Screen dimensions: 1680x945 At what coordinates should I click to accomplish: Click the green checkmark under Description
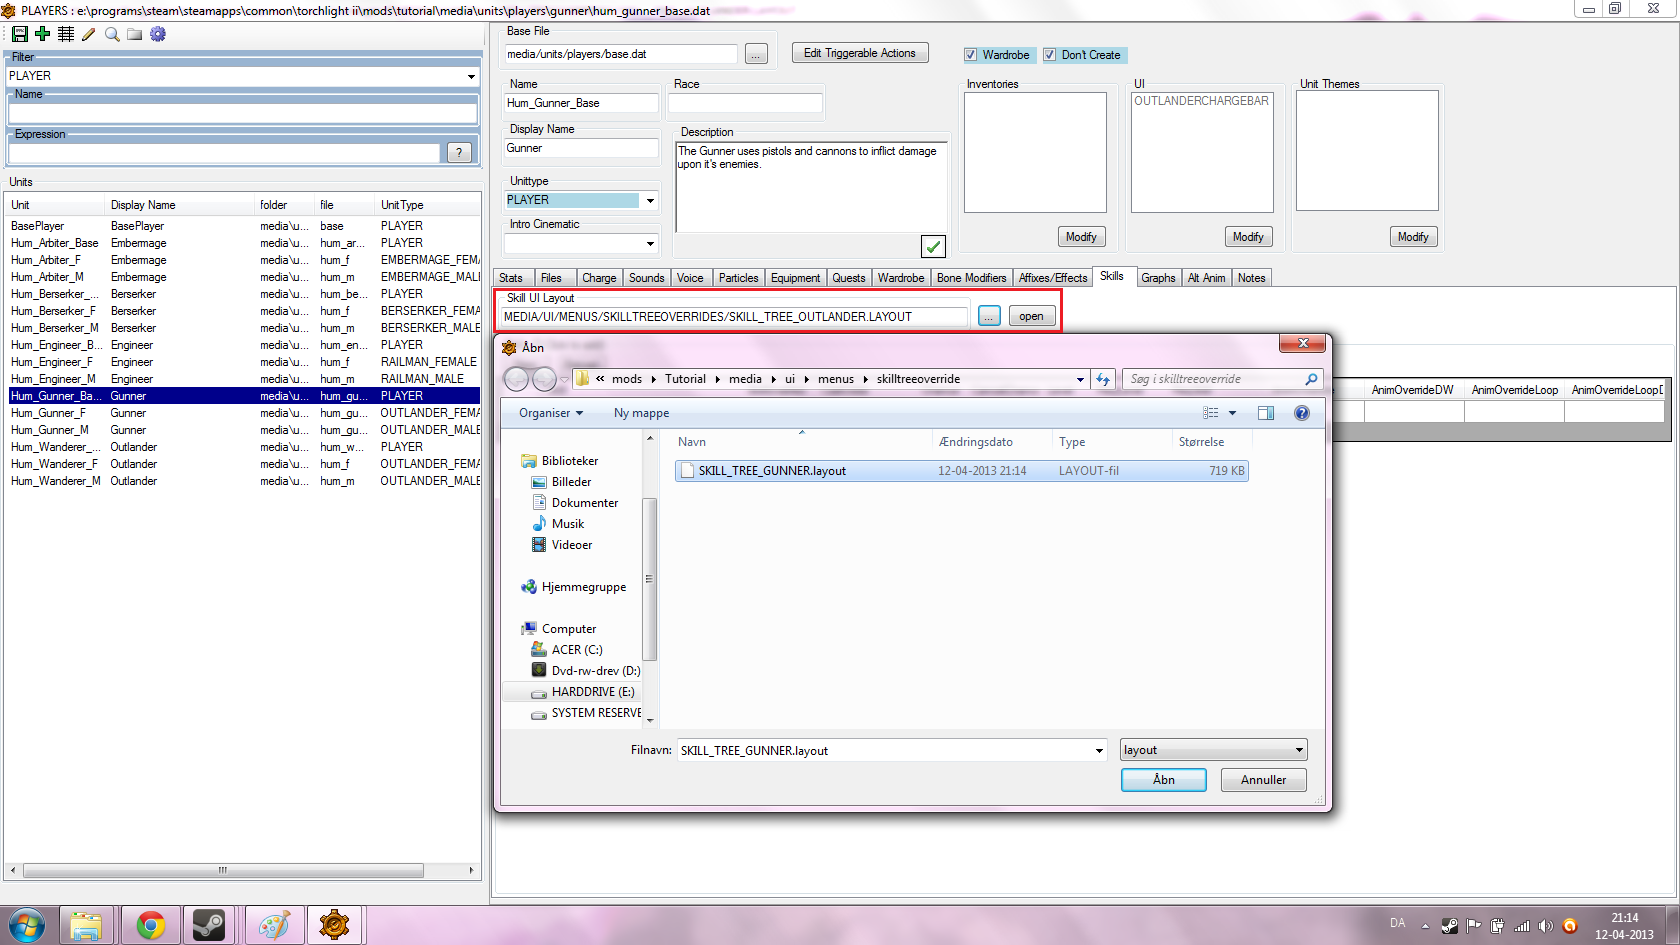pos(933,246)
